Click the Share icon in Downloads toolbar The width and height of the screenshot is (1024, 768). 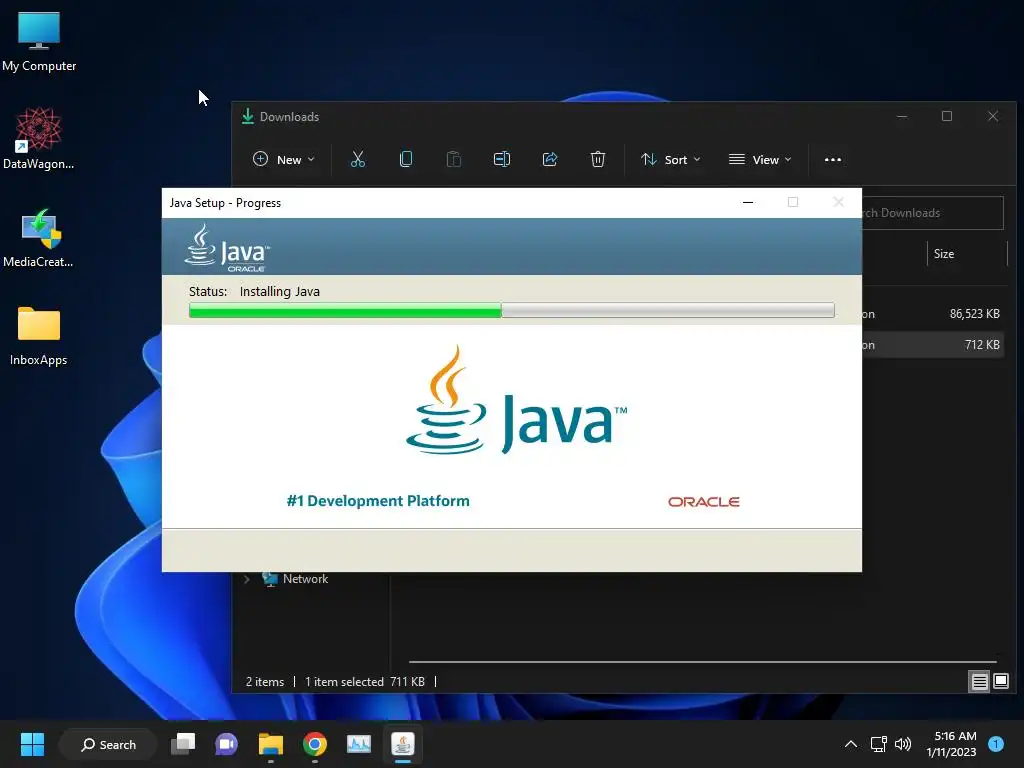point(550,159)
